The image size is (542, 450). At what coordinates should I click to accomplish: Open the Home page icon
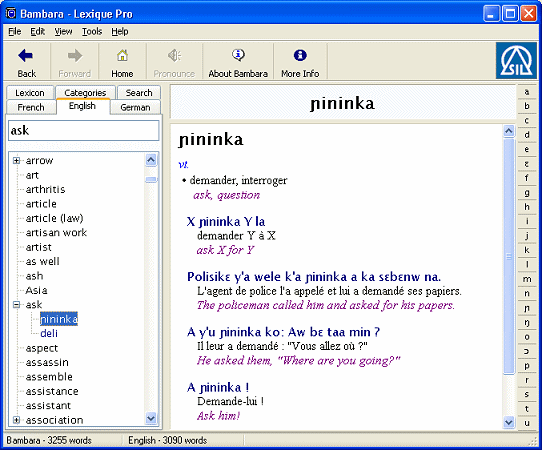(122, 55)
